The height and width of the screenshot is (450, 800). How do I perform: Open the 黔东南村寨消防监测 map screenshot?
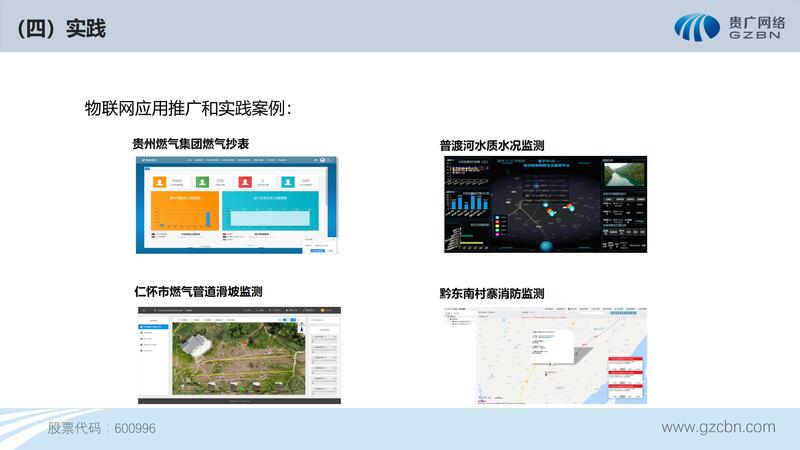click(543, 355)
